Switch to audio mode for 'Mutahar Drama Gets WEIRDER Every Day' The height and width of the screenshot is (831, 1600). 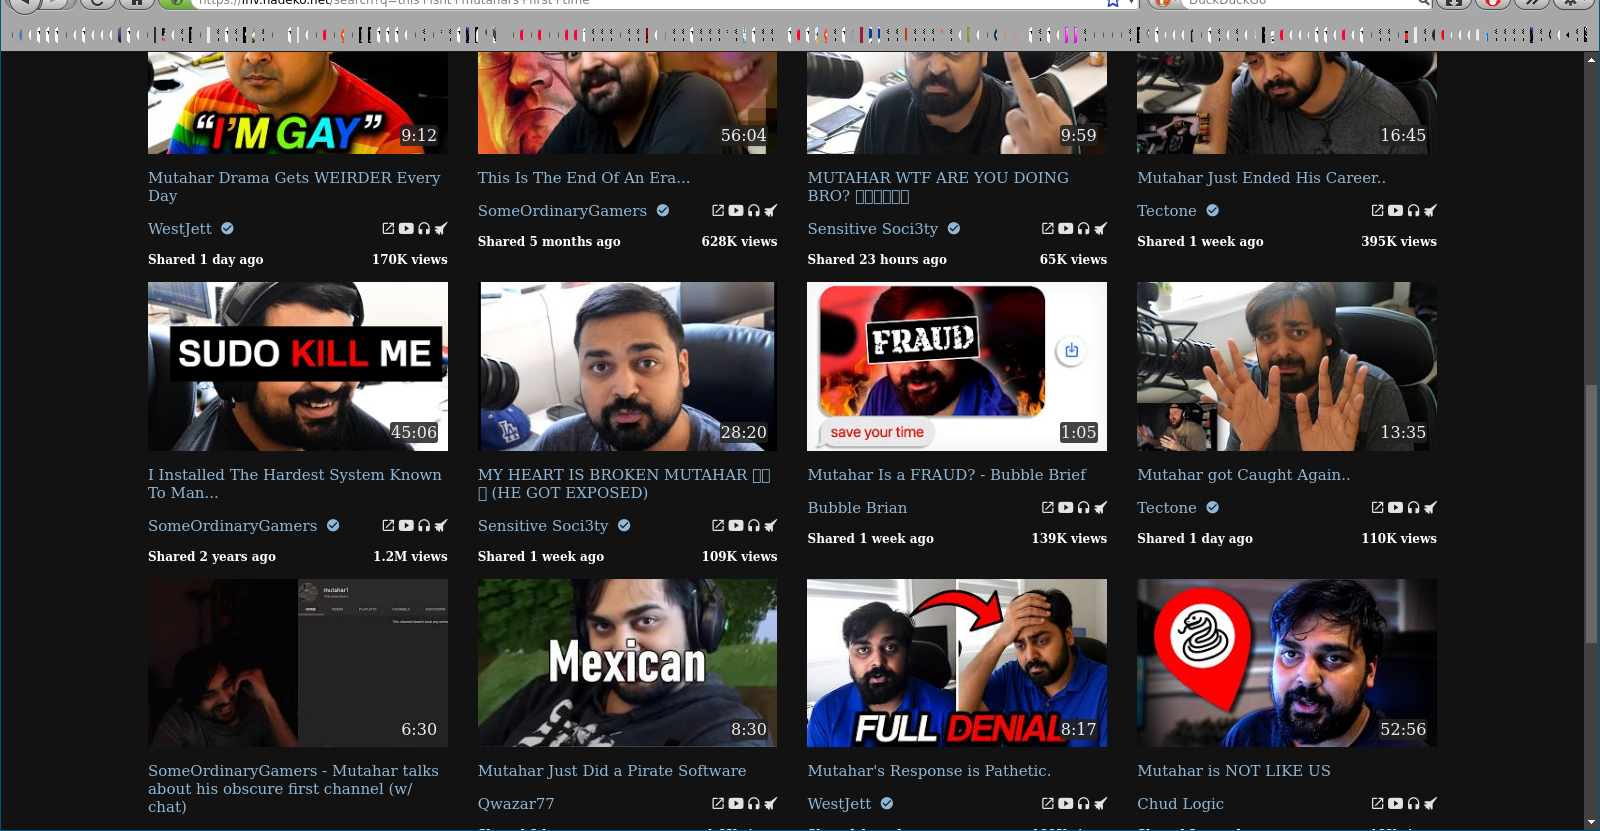424,229
